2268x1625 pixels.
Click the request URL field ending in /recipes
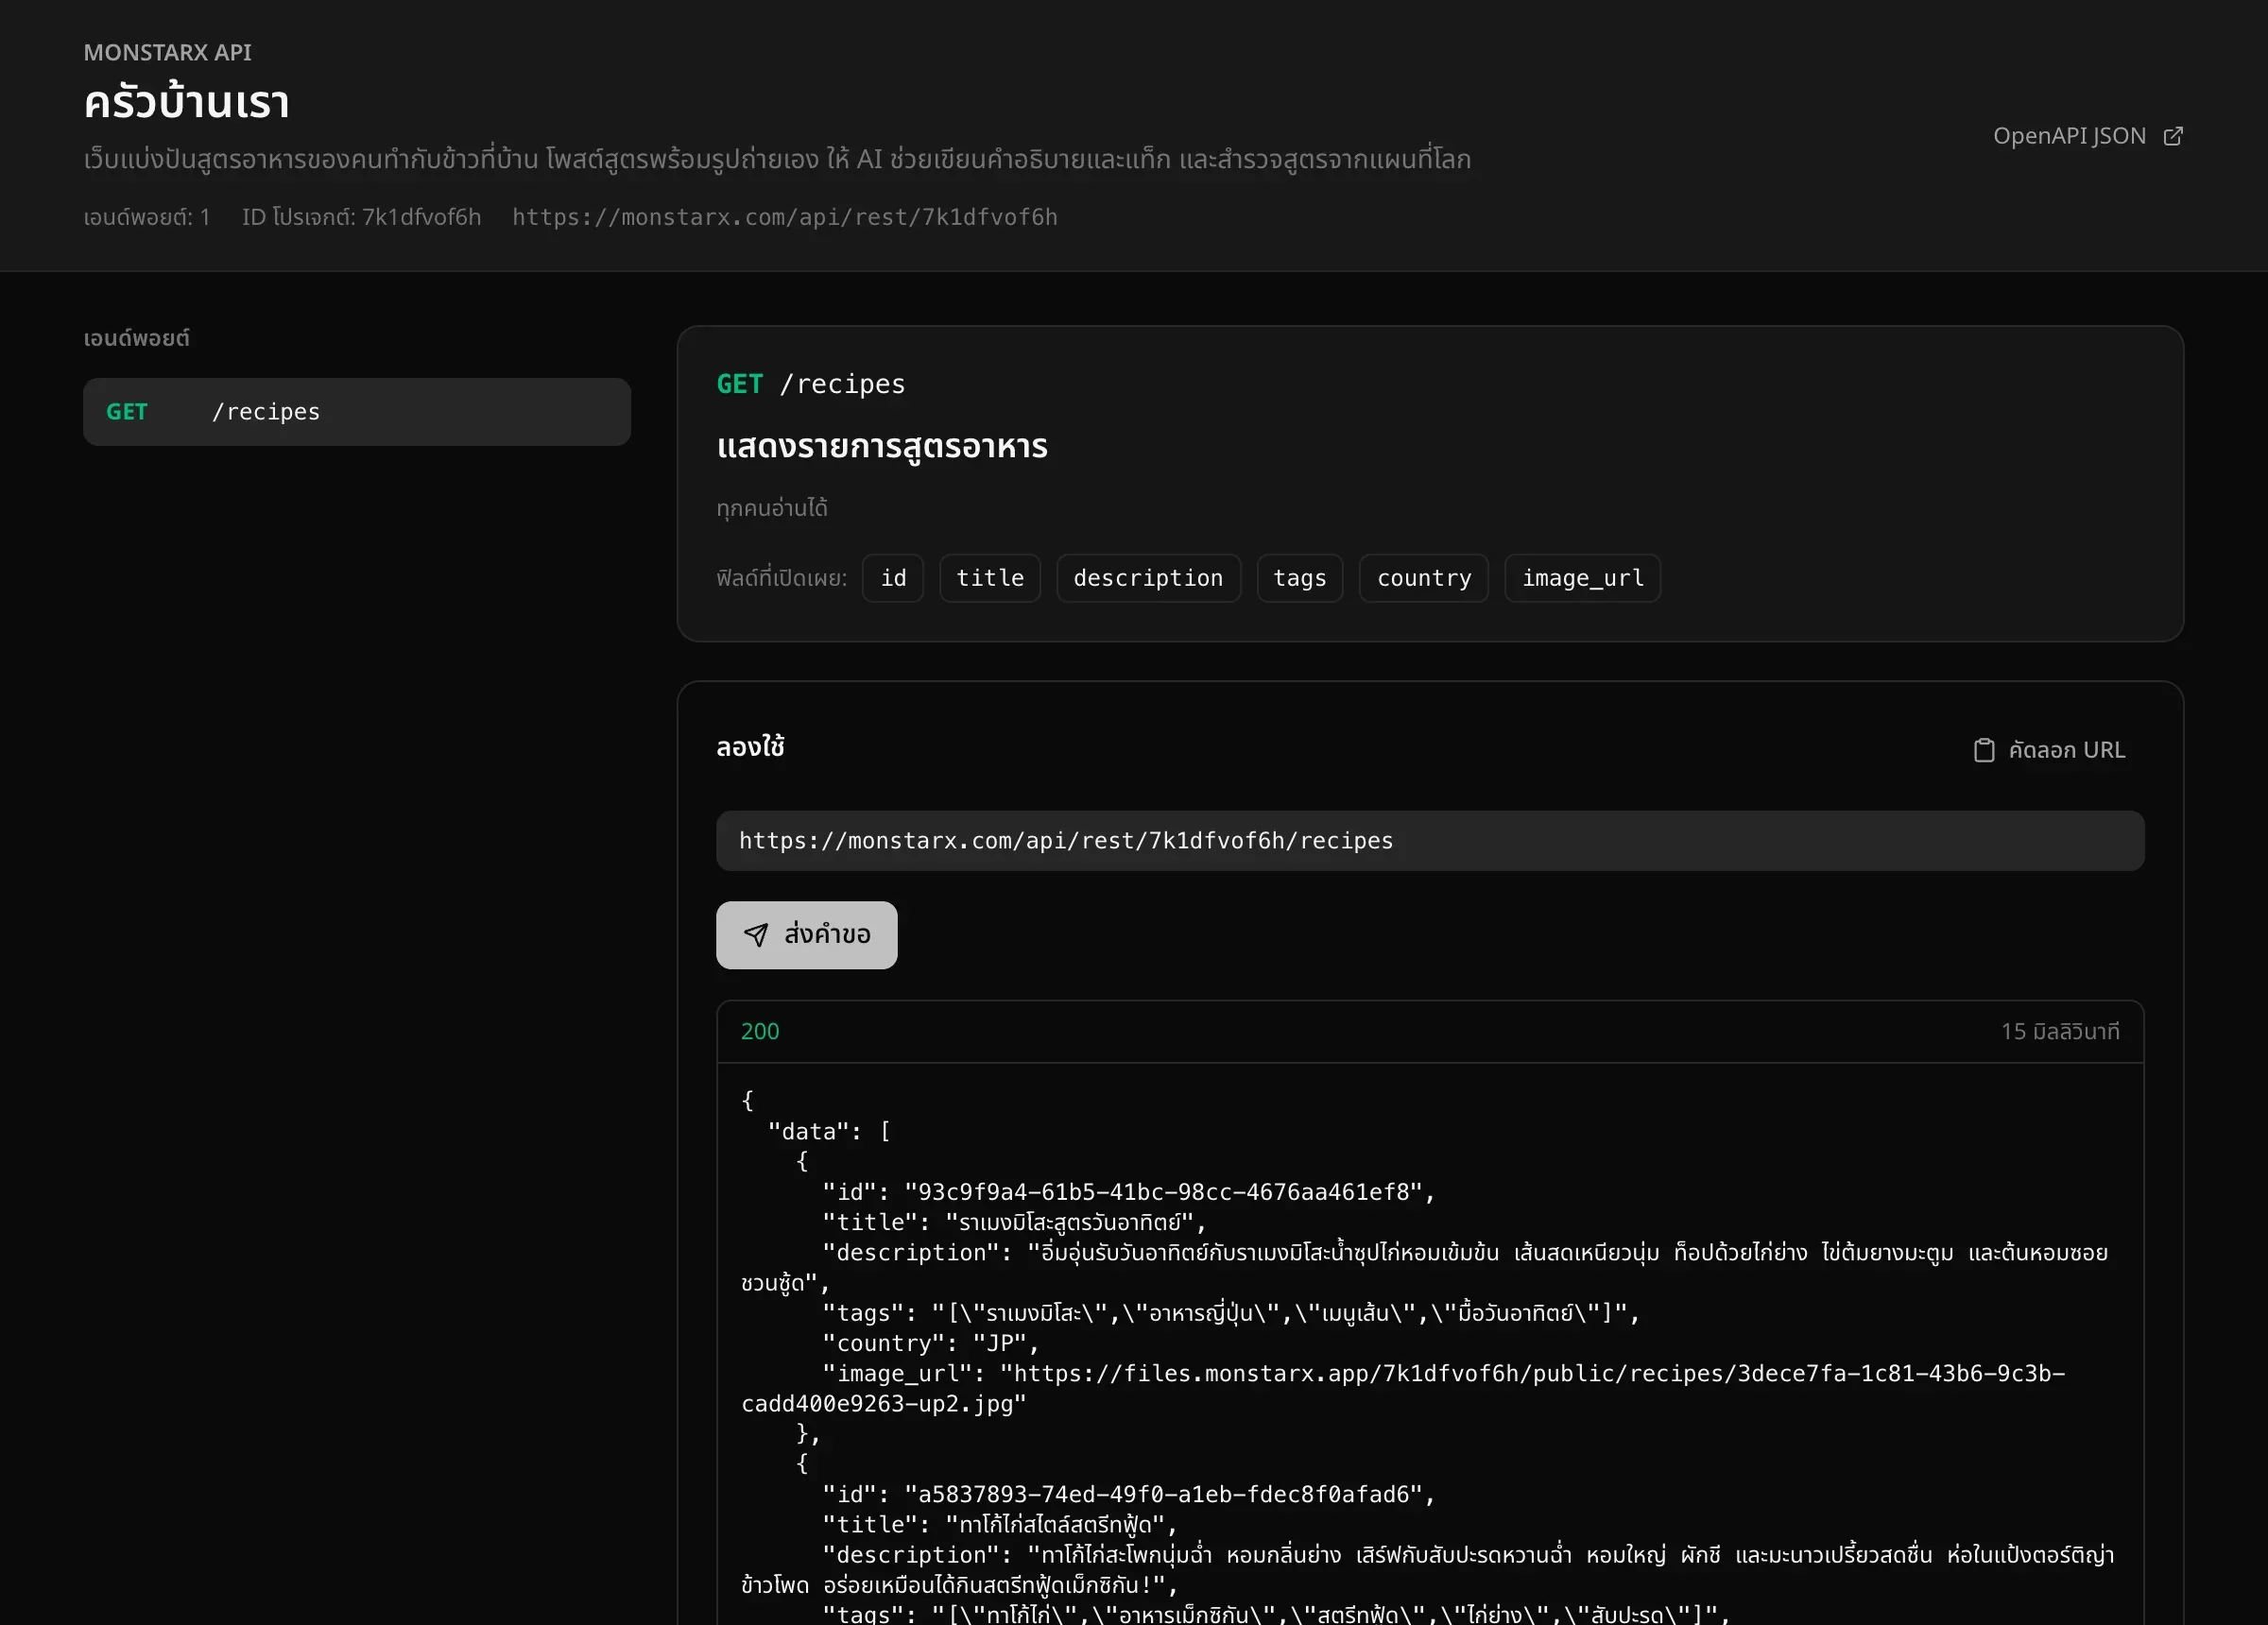point(1430,841)
